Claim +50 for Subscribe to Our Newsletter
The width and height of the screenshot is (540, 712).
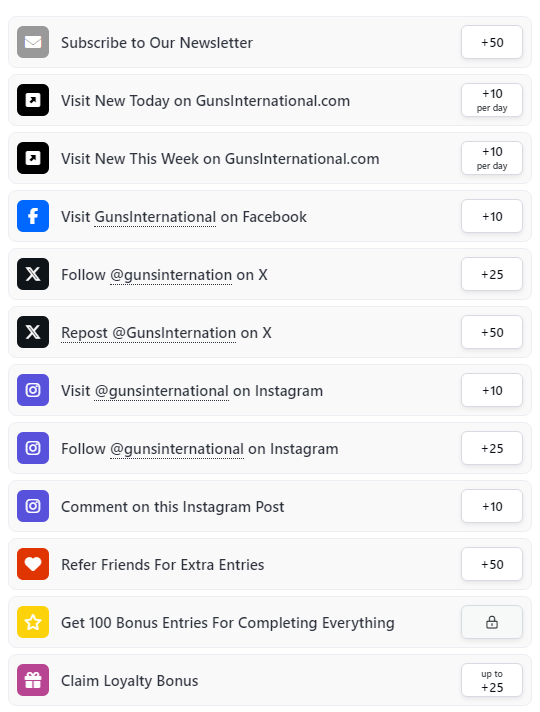coord(492,42)
